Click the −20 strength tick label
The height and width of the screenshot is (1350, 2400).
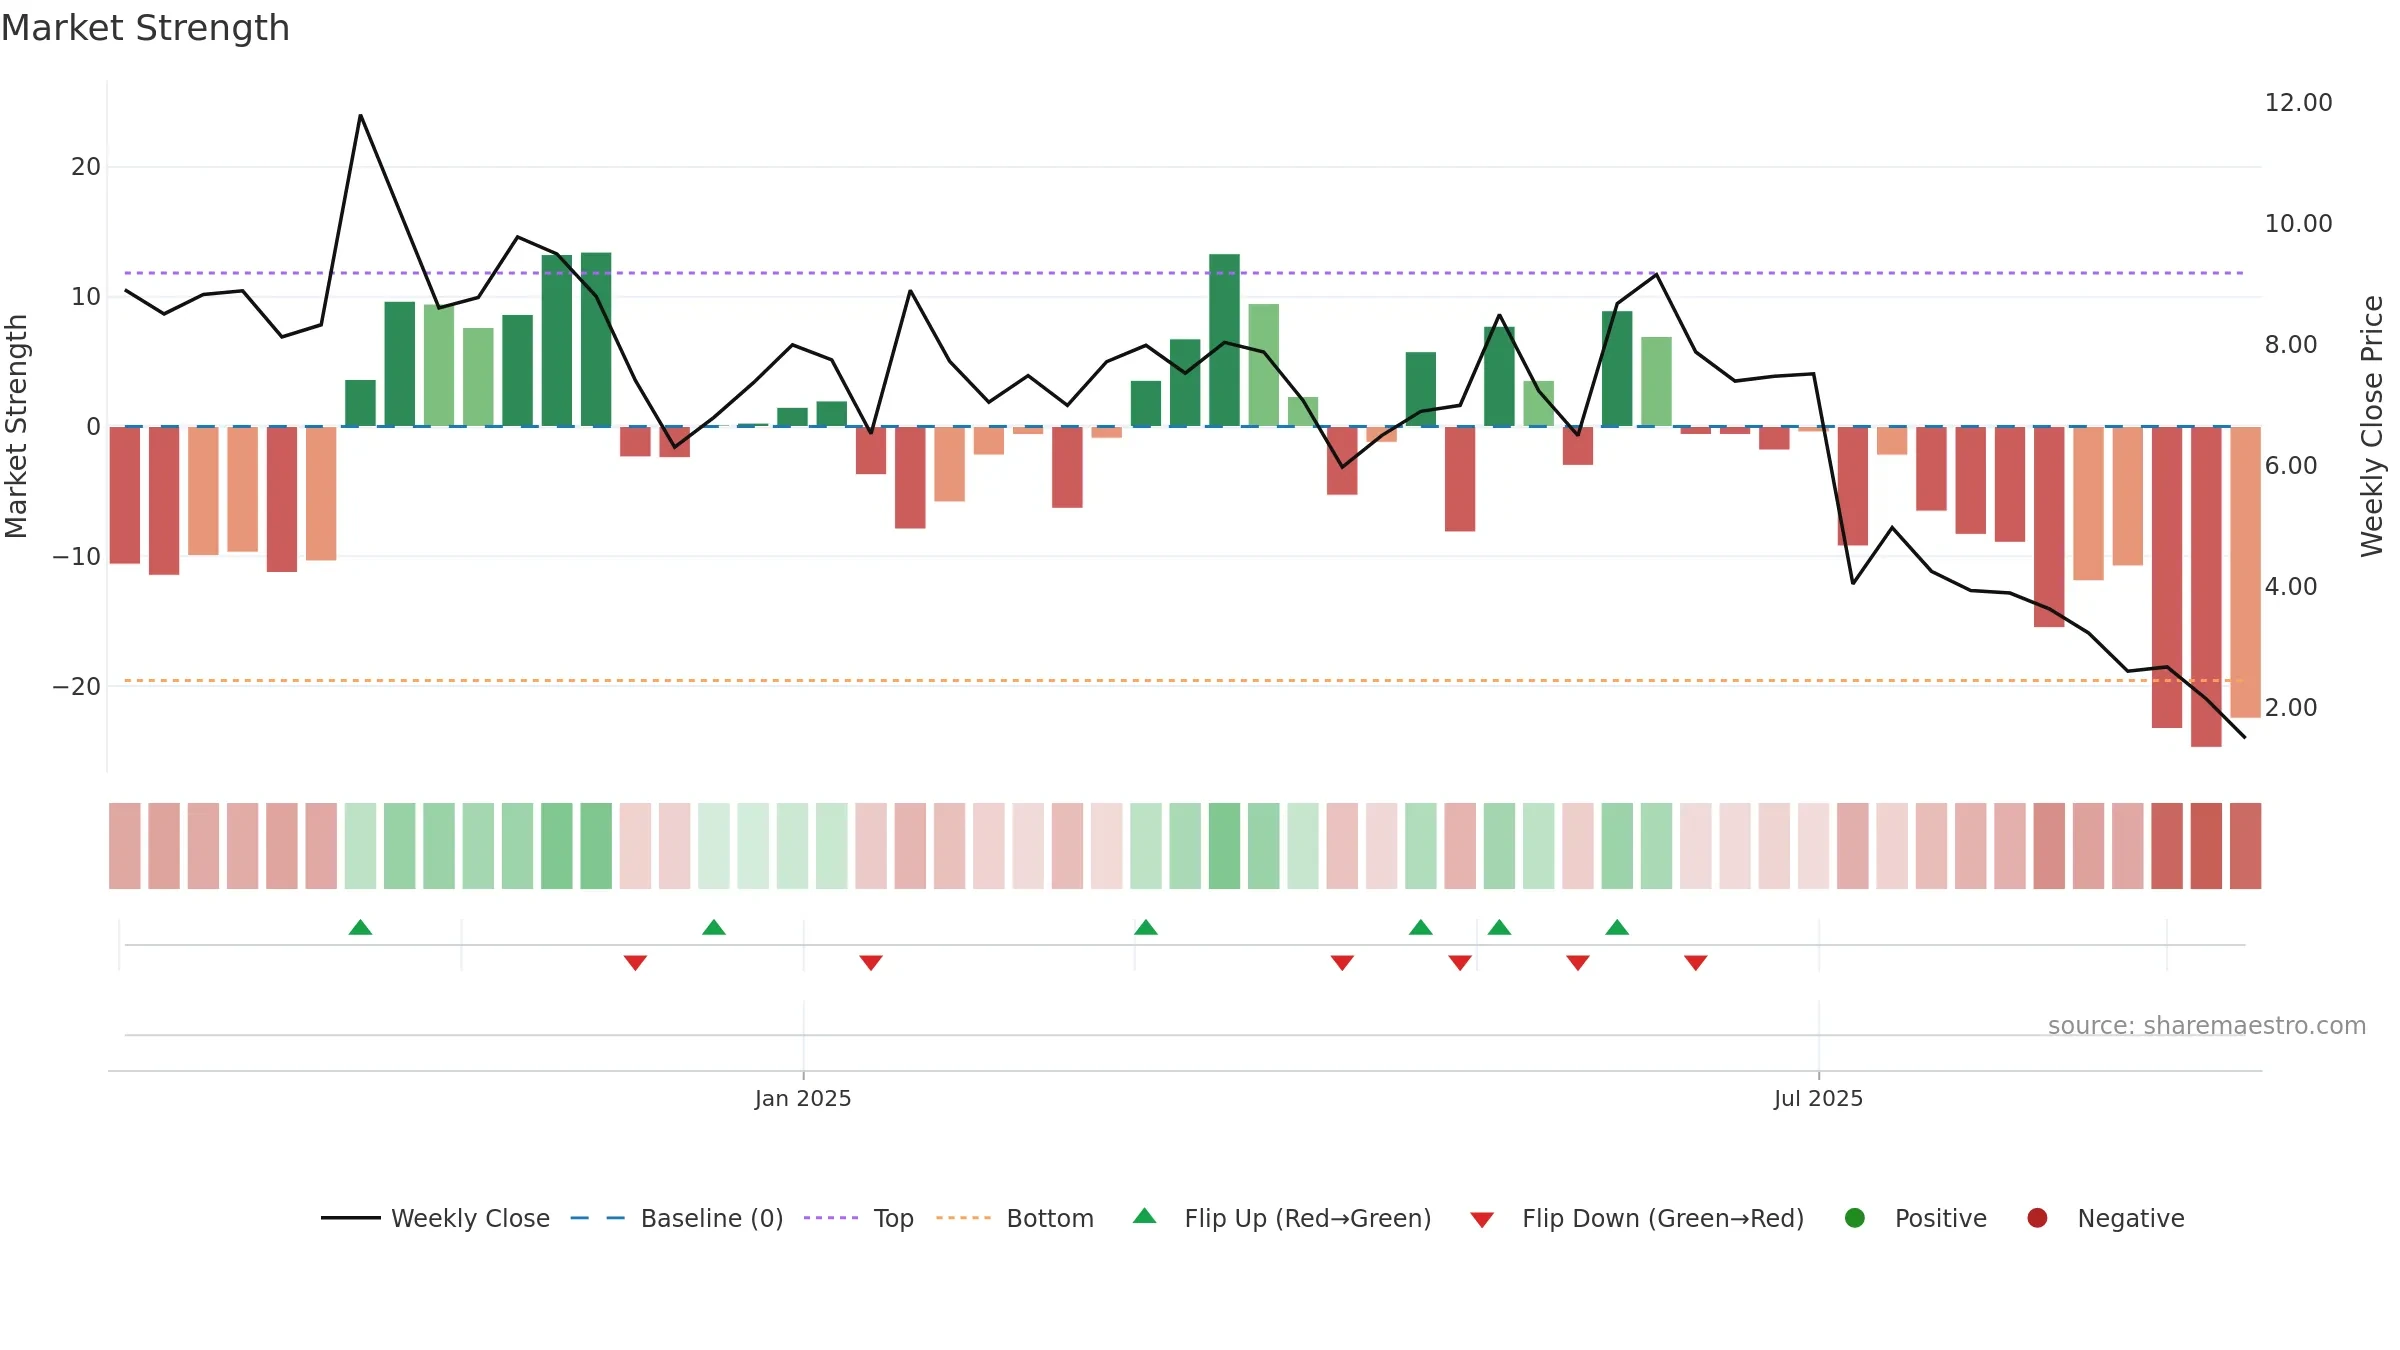coord(77,687)
